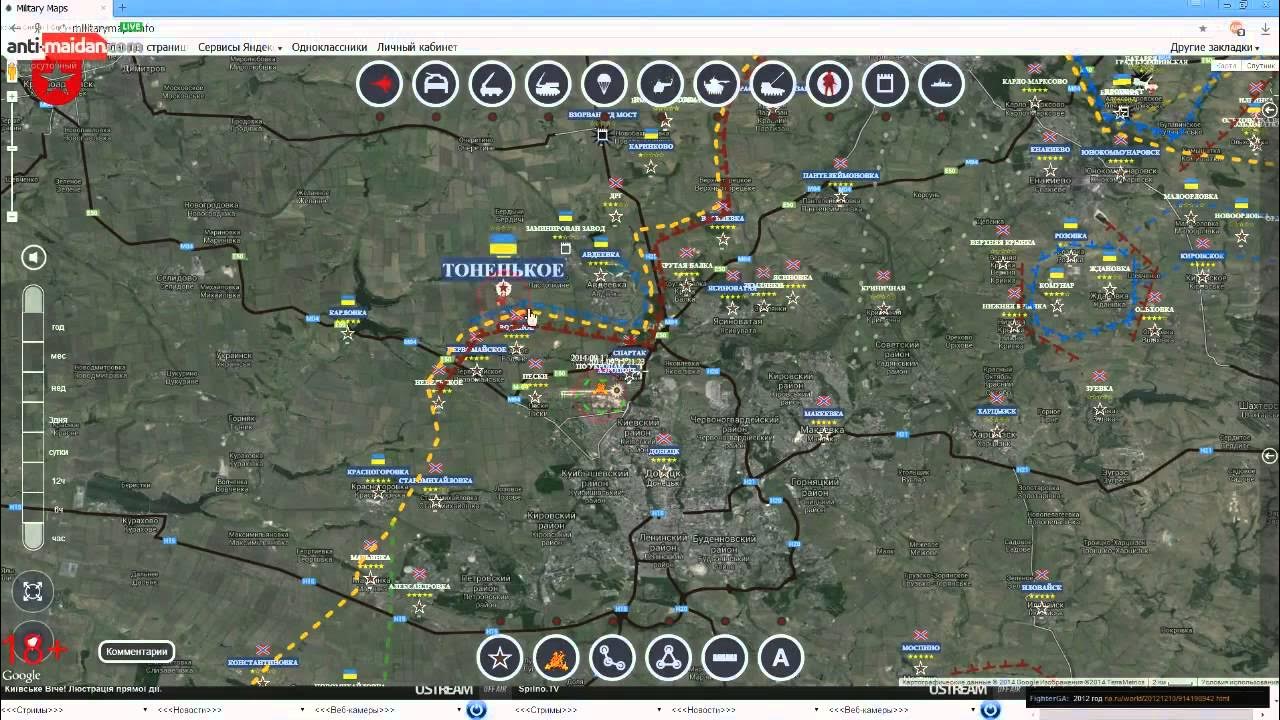Viewport: 1280px width, 720px height.
Task: Click the Комментарии button
Action: point(136,652)
